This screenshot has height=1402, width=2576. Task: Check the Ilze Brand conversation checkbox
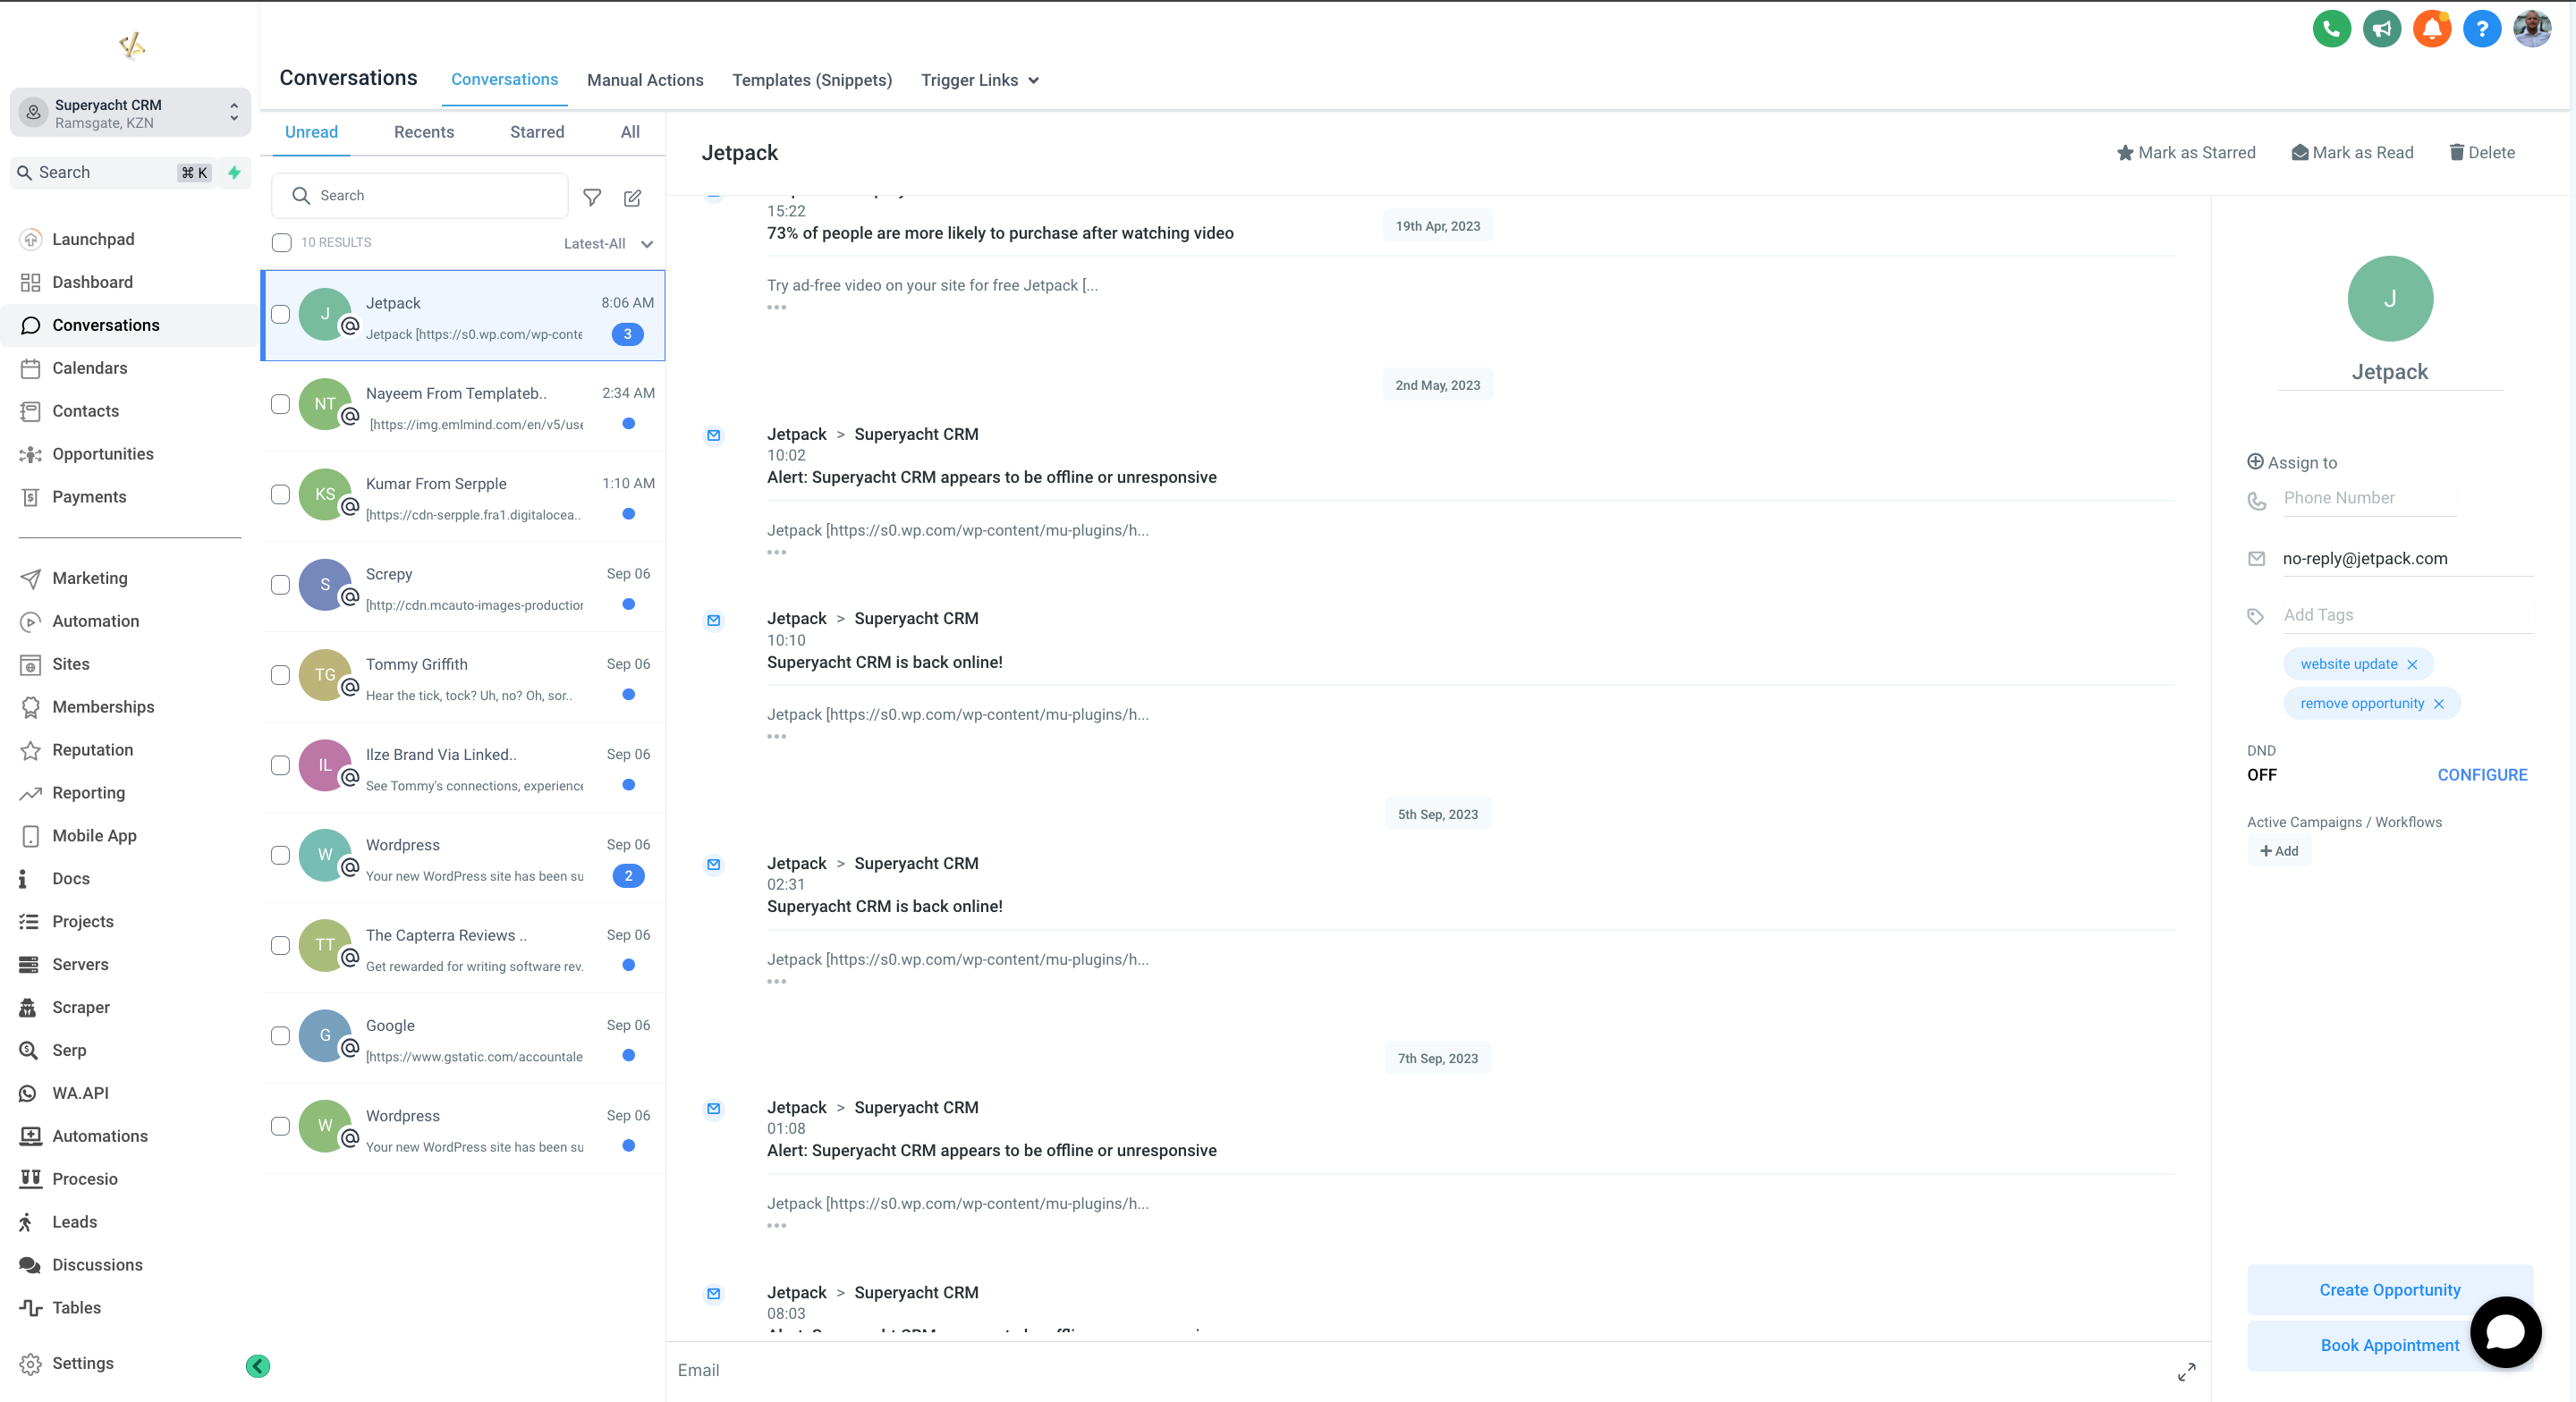pos(281,765)
